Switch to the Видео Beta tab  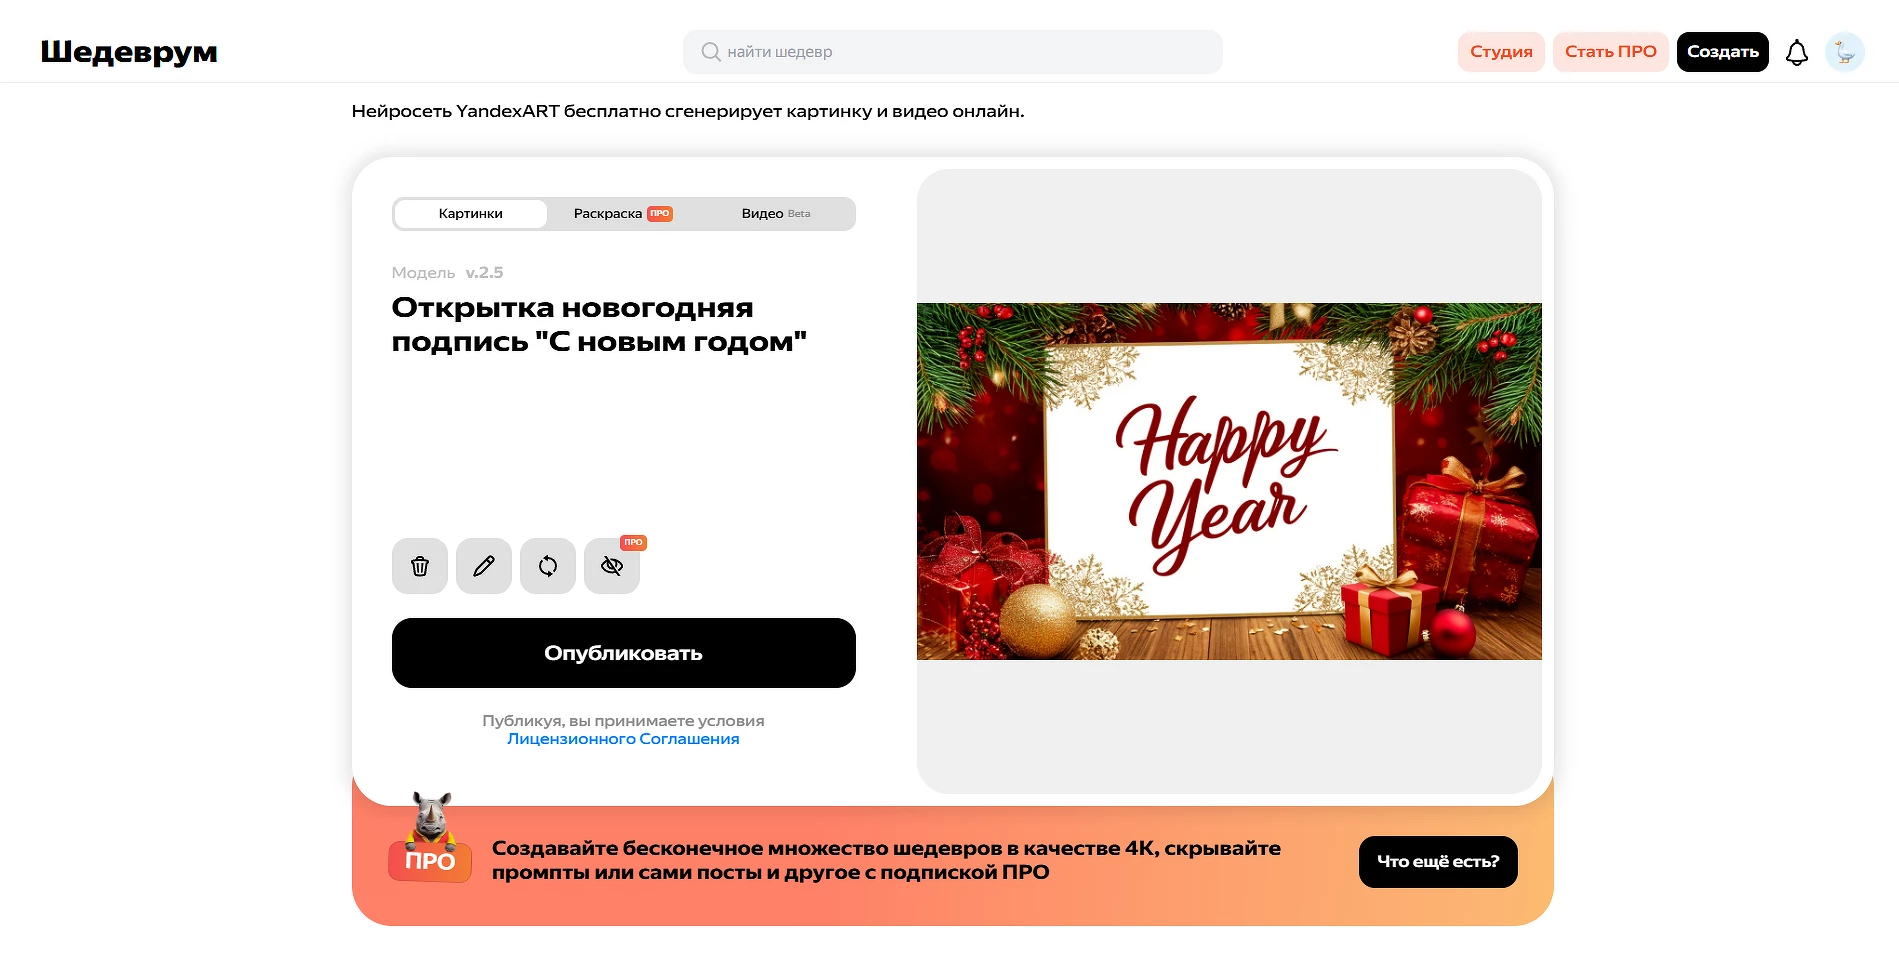[x=776, y=214]
